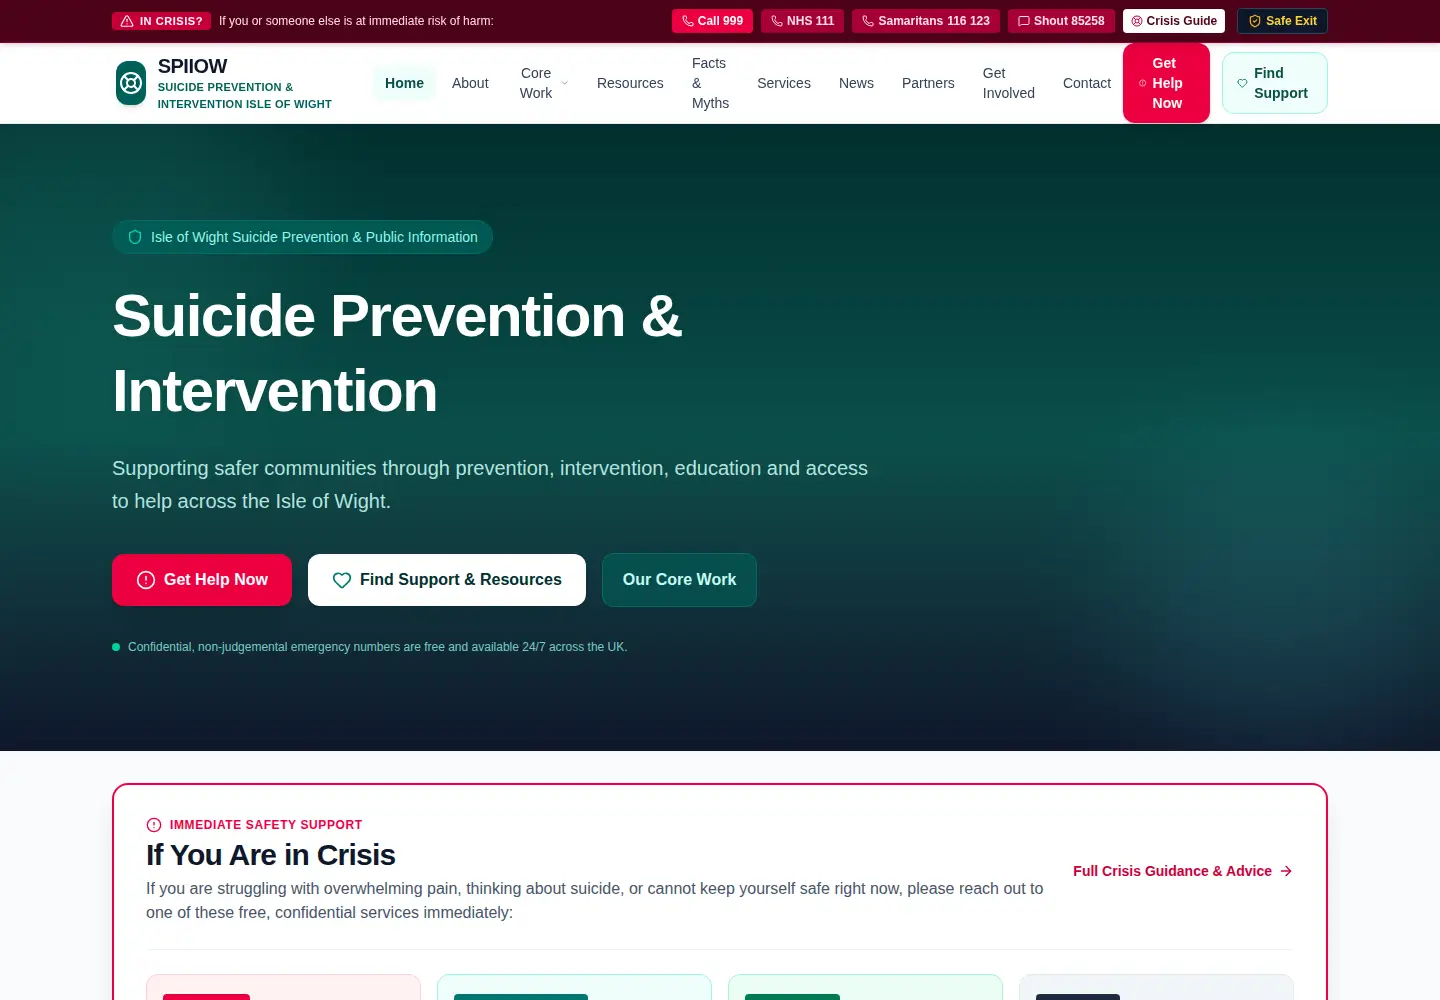Click the Suicide Prevention & Intervention headline
The image size is (1440, 1000).
click(397, 353)
